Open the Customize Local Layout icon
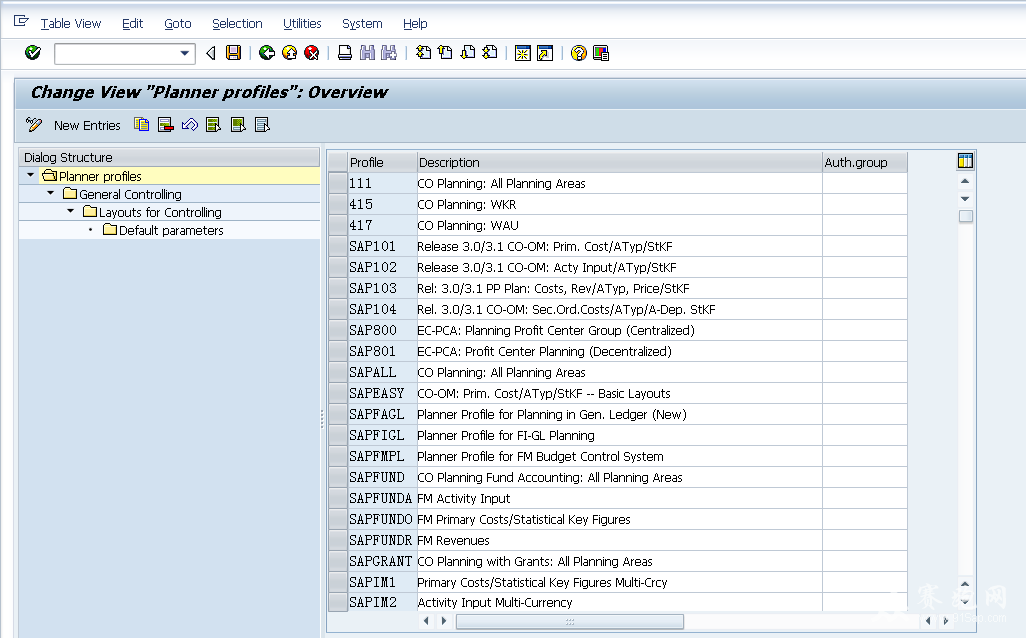 click(x=601, y=53)
